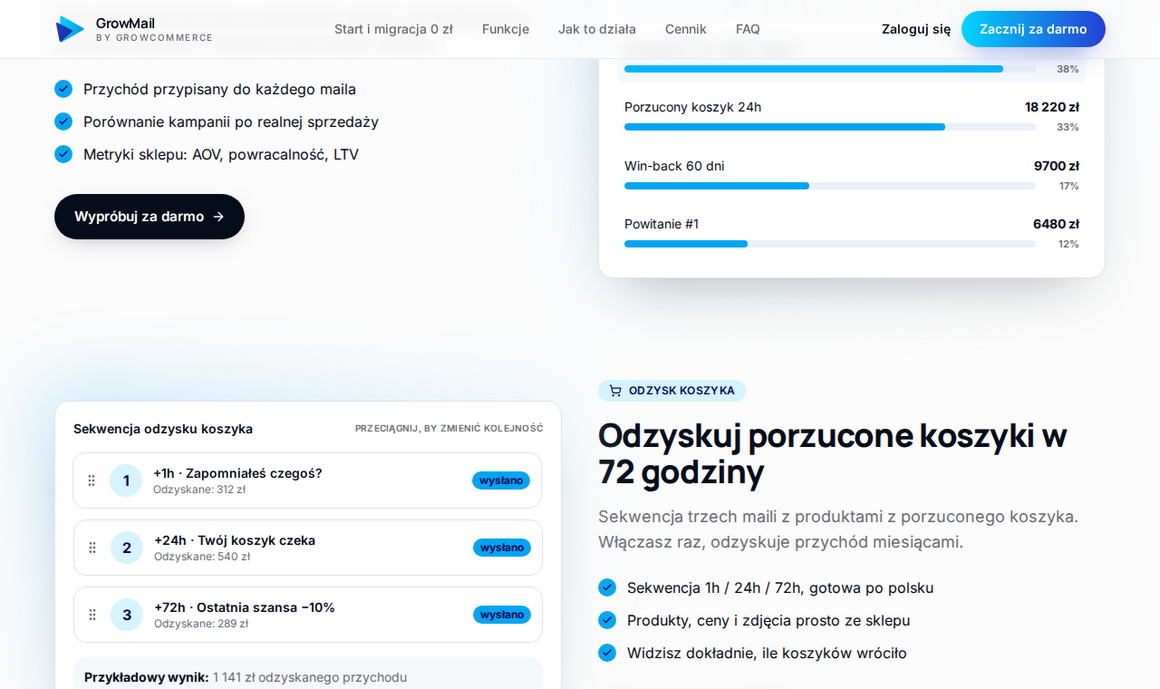Click the 12% percentage label
The height and width of the screenshot is (689, 1160).
click(x=1068, y=244)
